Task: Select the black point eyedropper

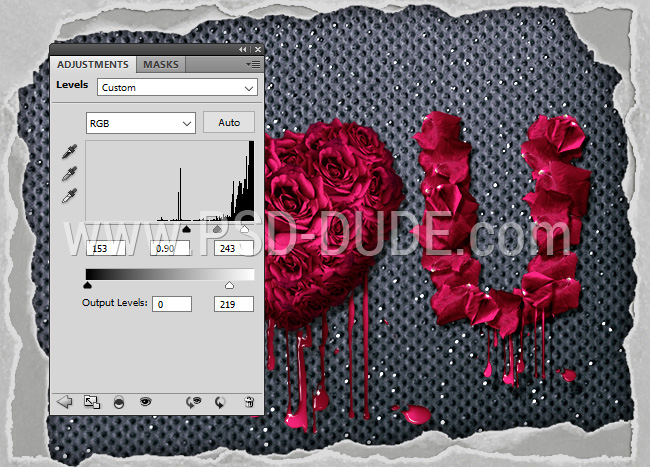Action: click(x=69, y=152)
